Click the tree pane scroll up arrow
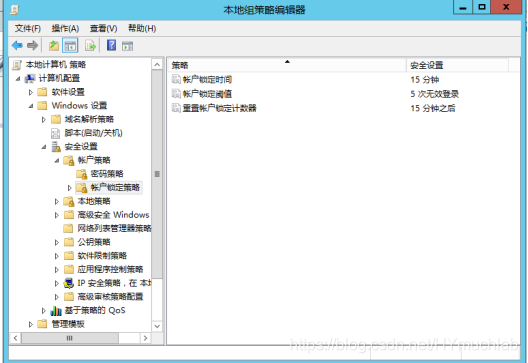528x363 pixels. (x=157, y=64)
